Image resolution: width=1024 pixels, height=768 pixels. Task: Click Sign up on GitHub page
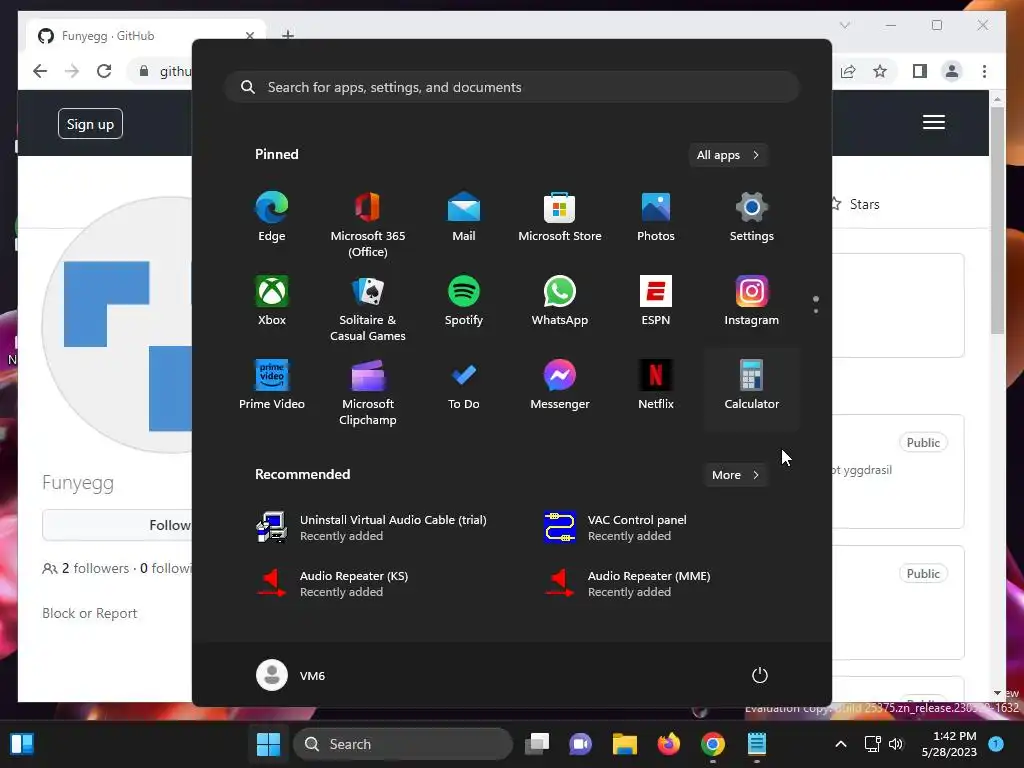pos(90,124)
